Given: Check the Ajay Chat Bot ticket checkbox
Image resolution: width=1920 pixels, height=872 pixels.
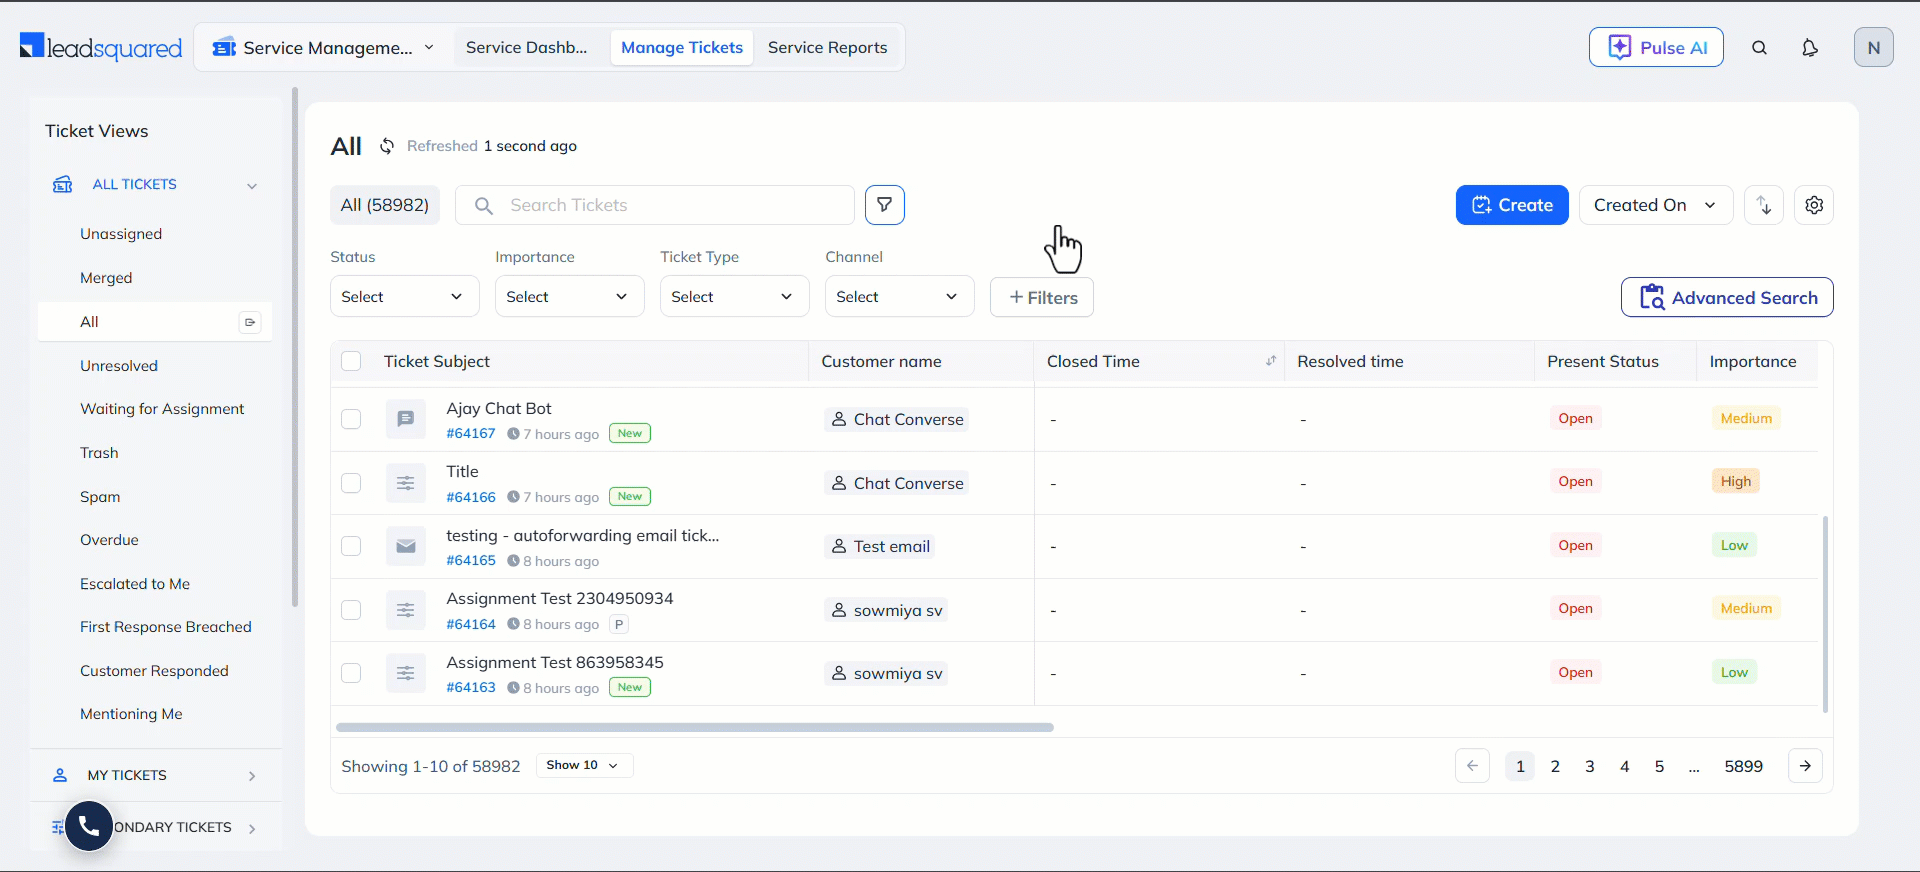Looking at the screenshot, I should coord(351,419).
